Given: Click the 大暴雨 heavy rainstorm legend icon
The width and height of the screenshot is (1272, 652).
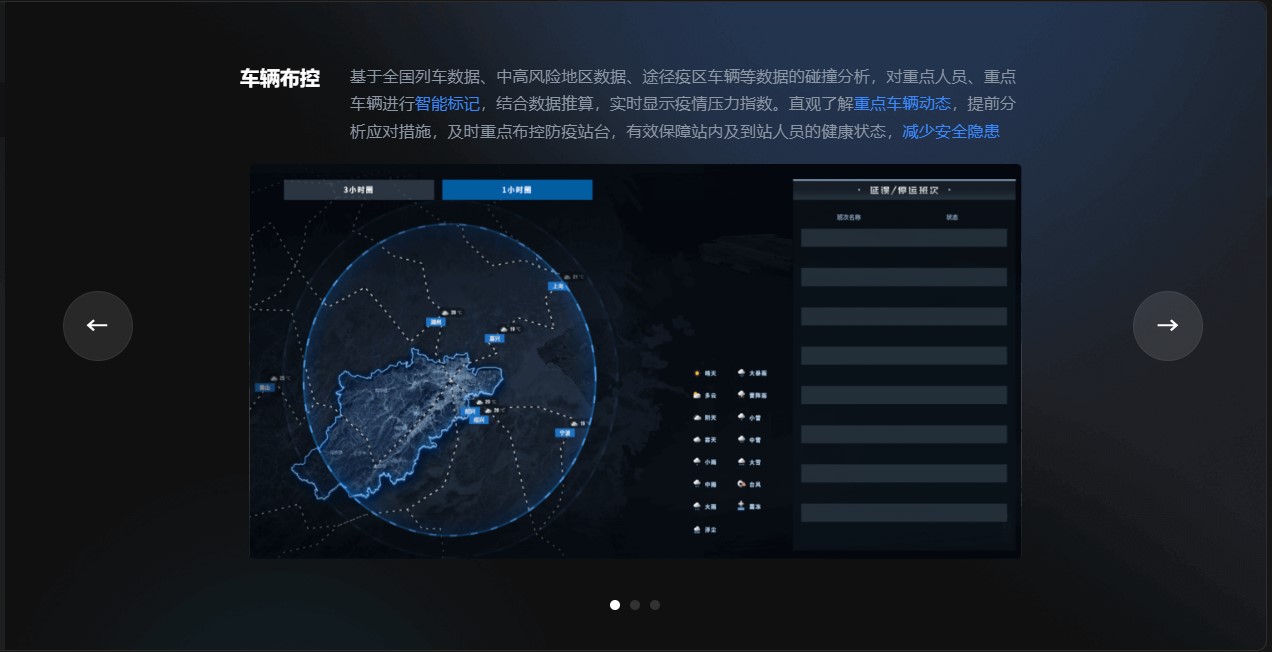Looking at the screenshot, I should click(741, 373).
